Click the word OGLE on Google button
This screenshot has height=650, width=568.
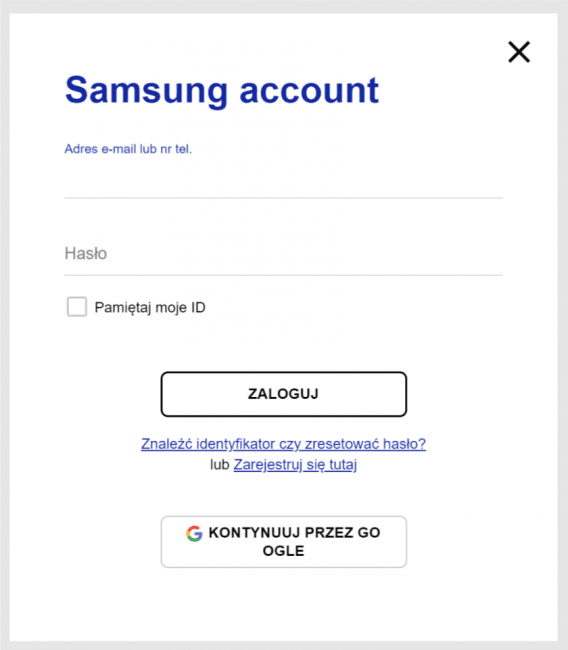[284, 551]
